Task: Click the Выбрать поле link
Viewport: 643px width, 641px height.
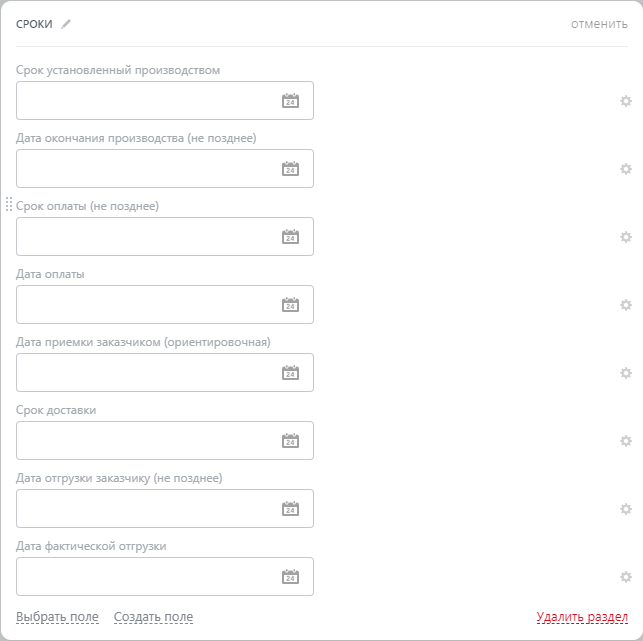Action: pyautogui.click(x=57, y=617)
